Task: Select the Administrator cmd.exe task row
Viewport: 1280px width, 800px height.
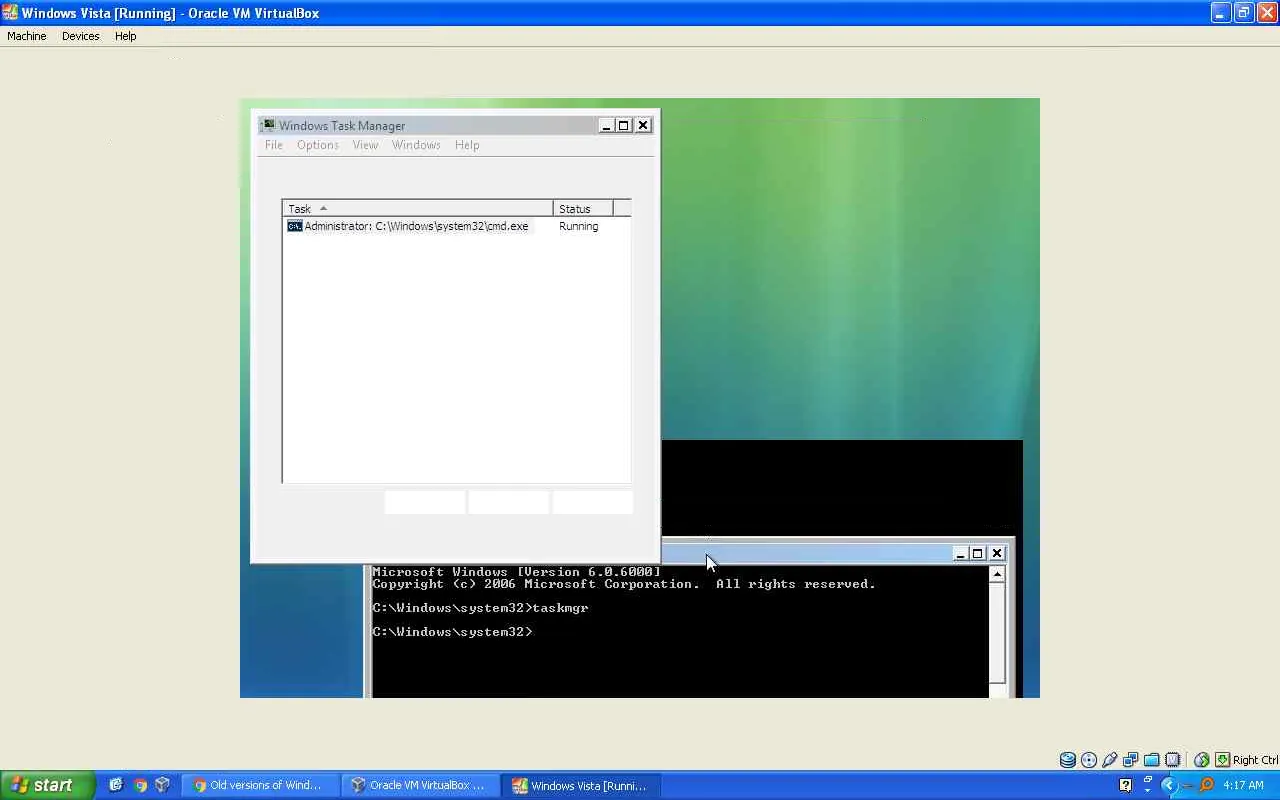Action: click(x=456, y=226)
